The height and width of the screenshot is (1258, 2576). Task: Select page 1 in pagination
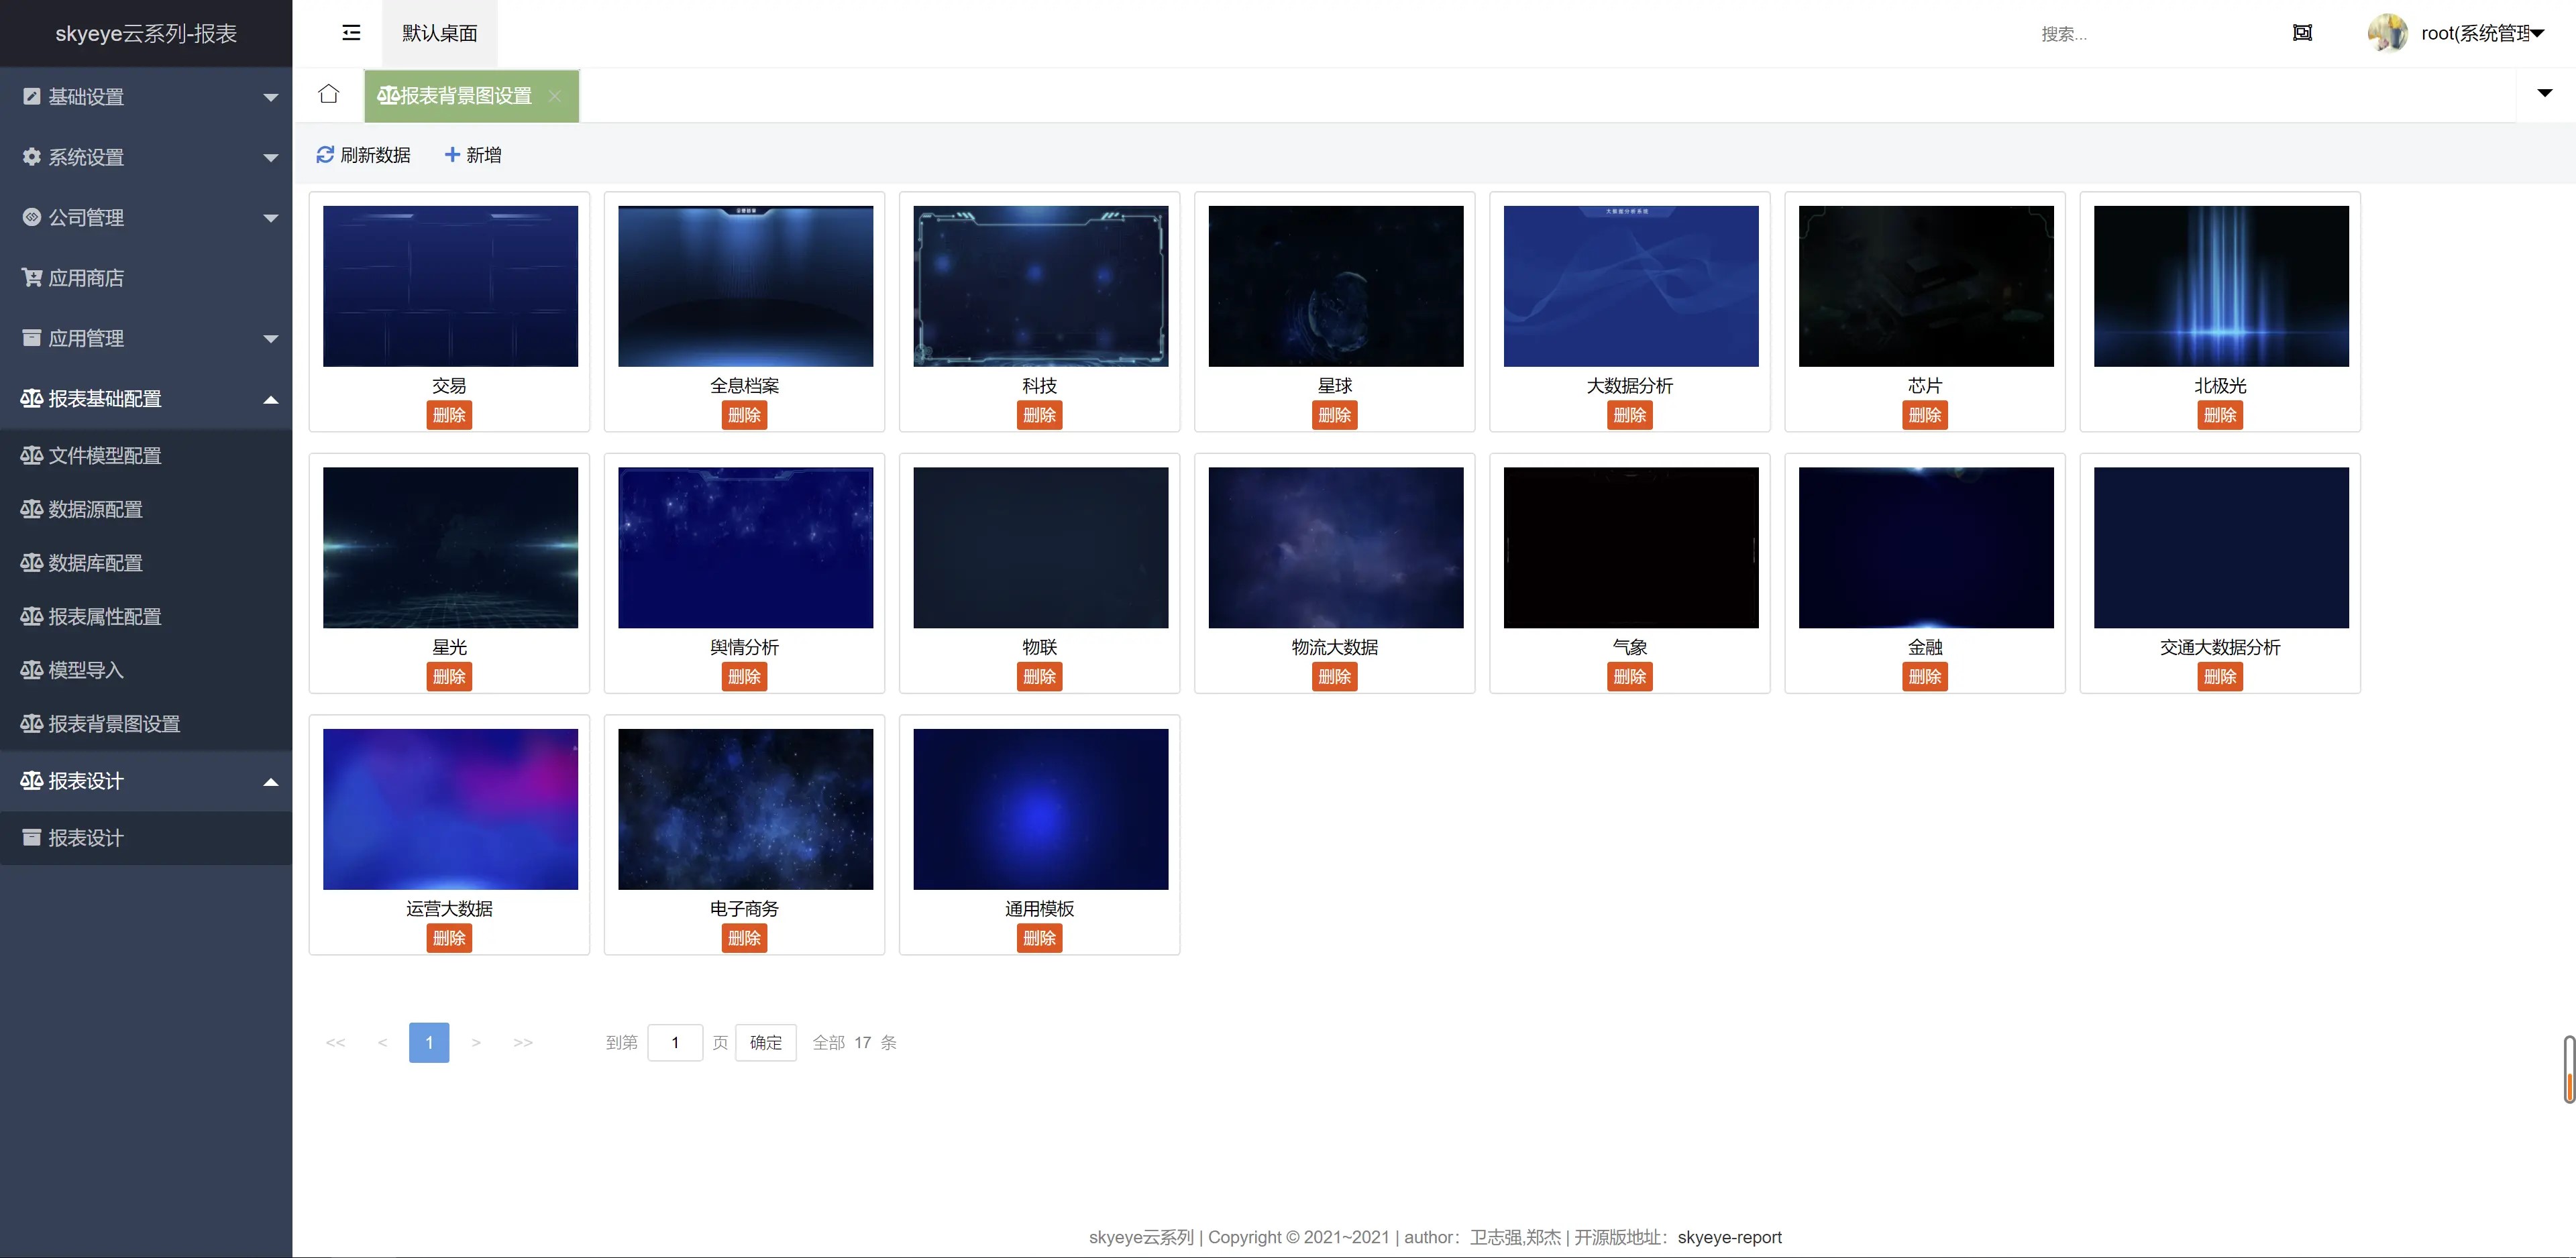pos(429,1042)
